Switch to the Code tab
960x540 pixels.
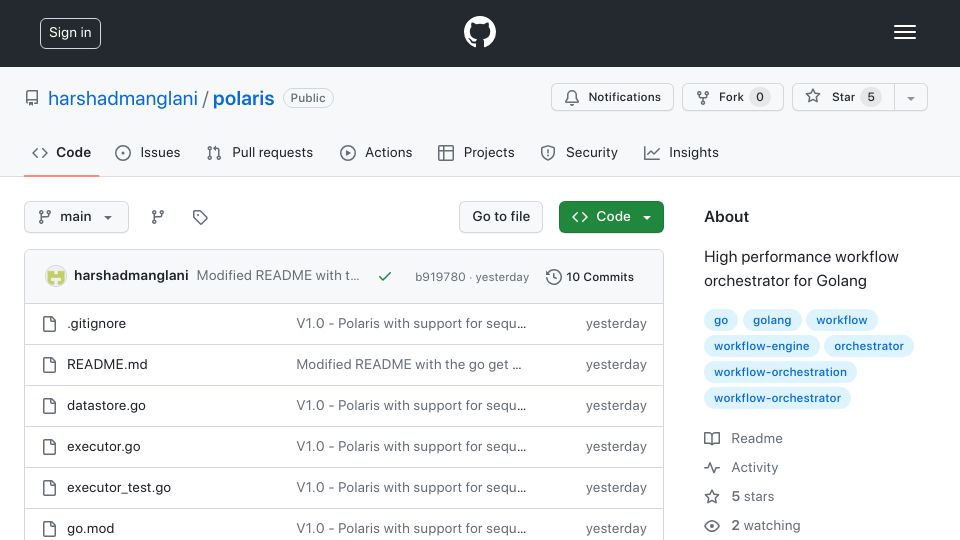pyautogui.click(x=61, y=152)
